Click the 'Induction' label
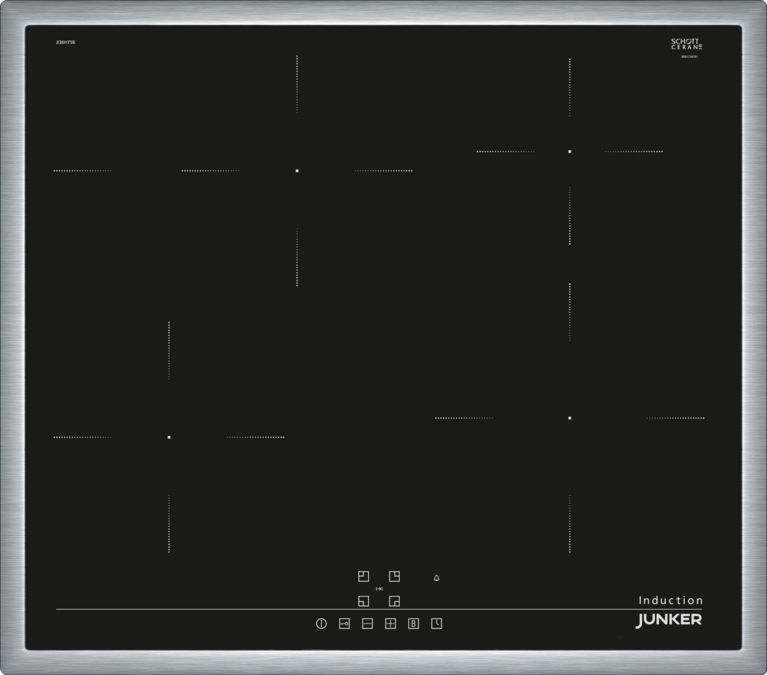The width and height of the screenshot is (767, 675). coord(671,600)
